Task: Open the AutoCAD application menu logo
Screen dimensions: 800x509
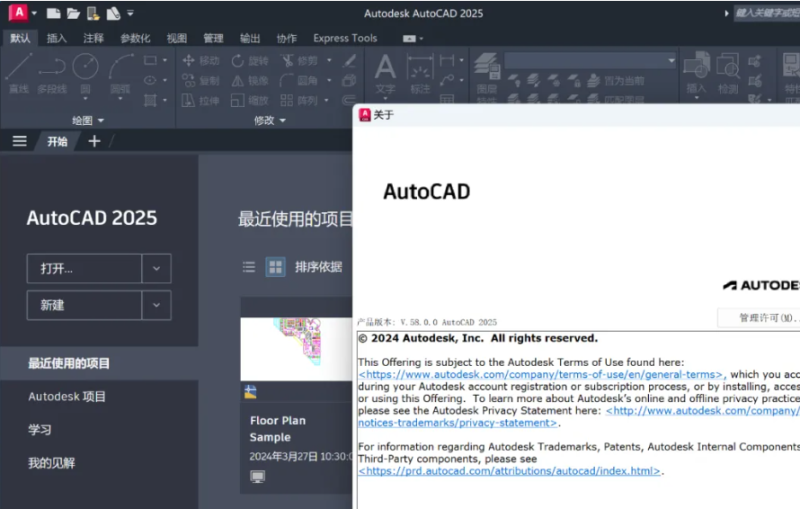Action: tap(19, 12)
